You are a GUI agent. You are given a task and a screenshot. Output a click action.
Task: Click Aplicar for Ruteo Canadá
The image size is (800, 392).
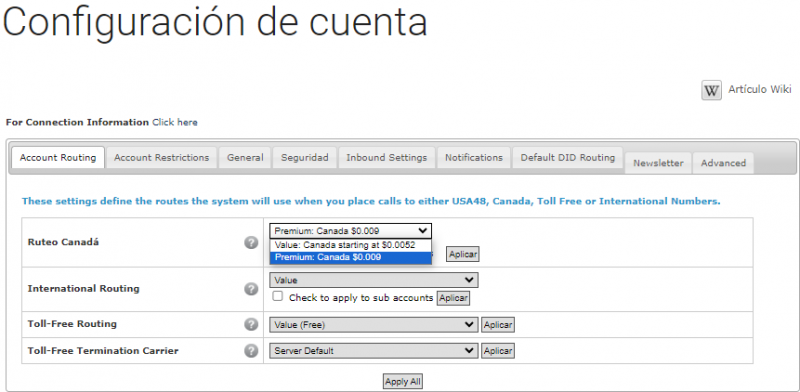463,254
